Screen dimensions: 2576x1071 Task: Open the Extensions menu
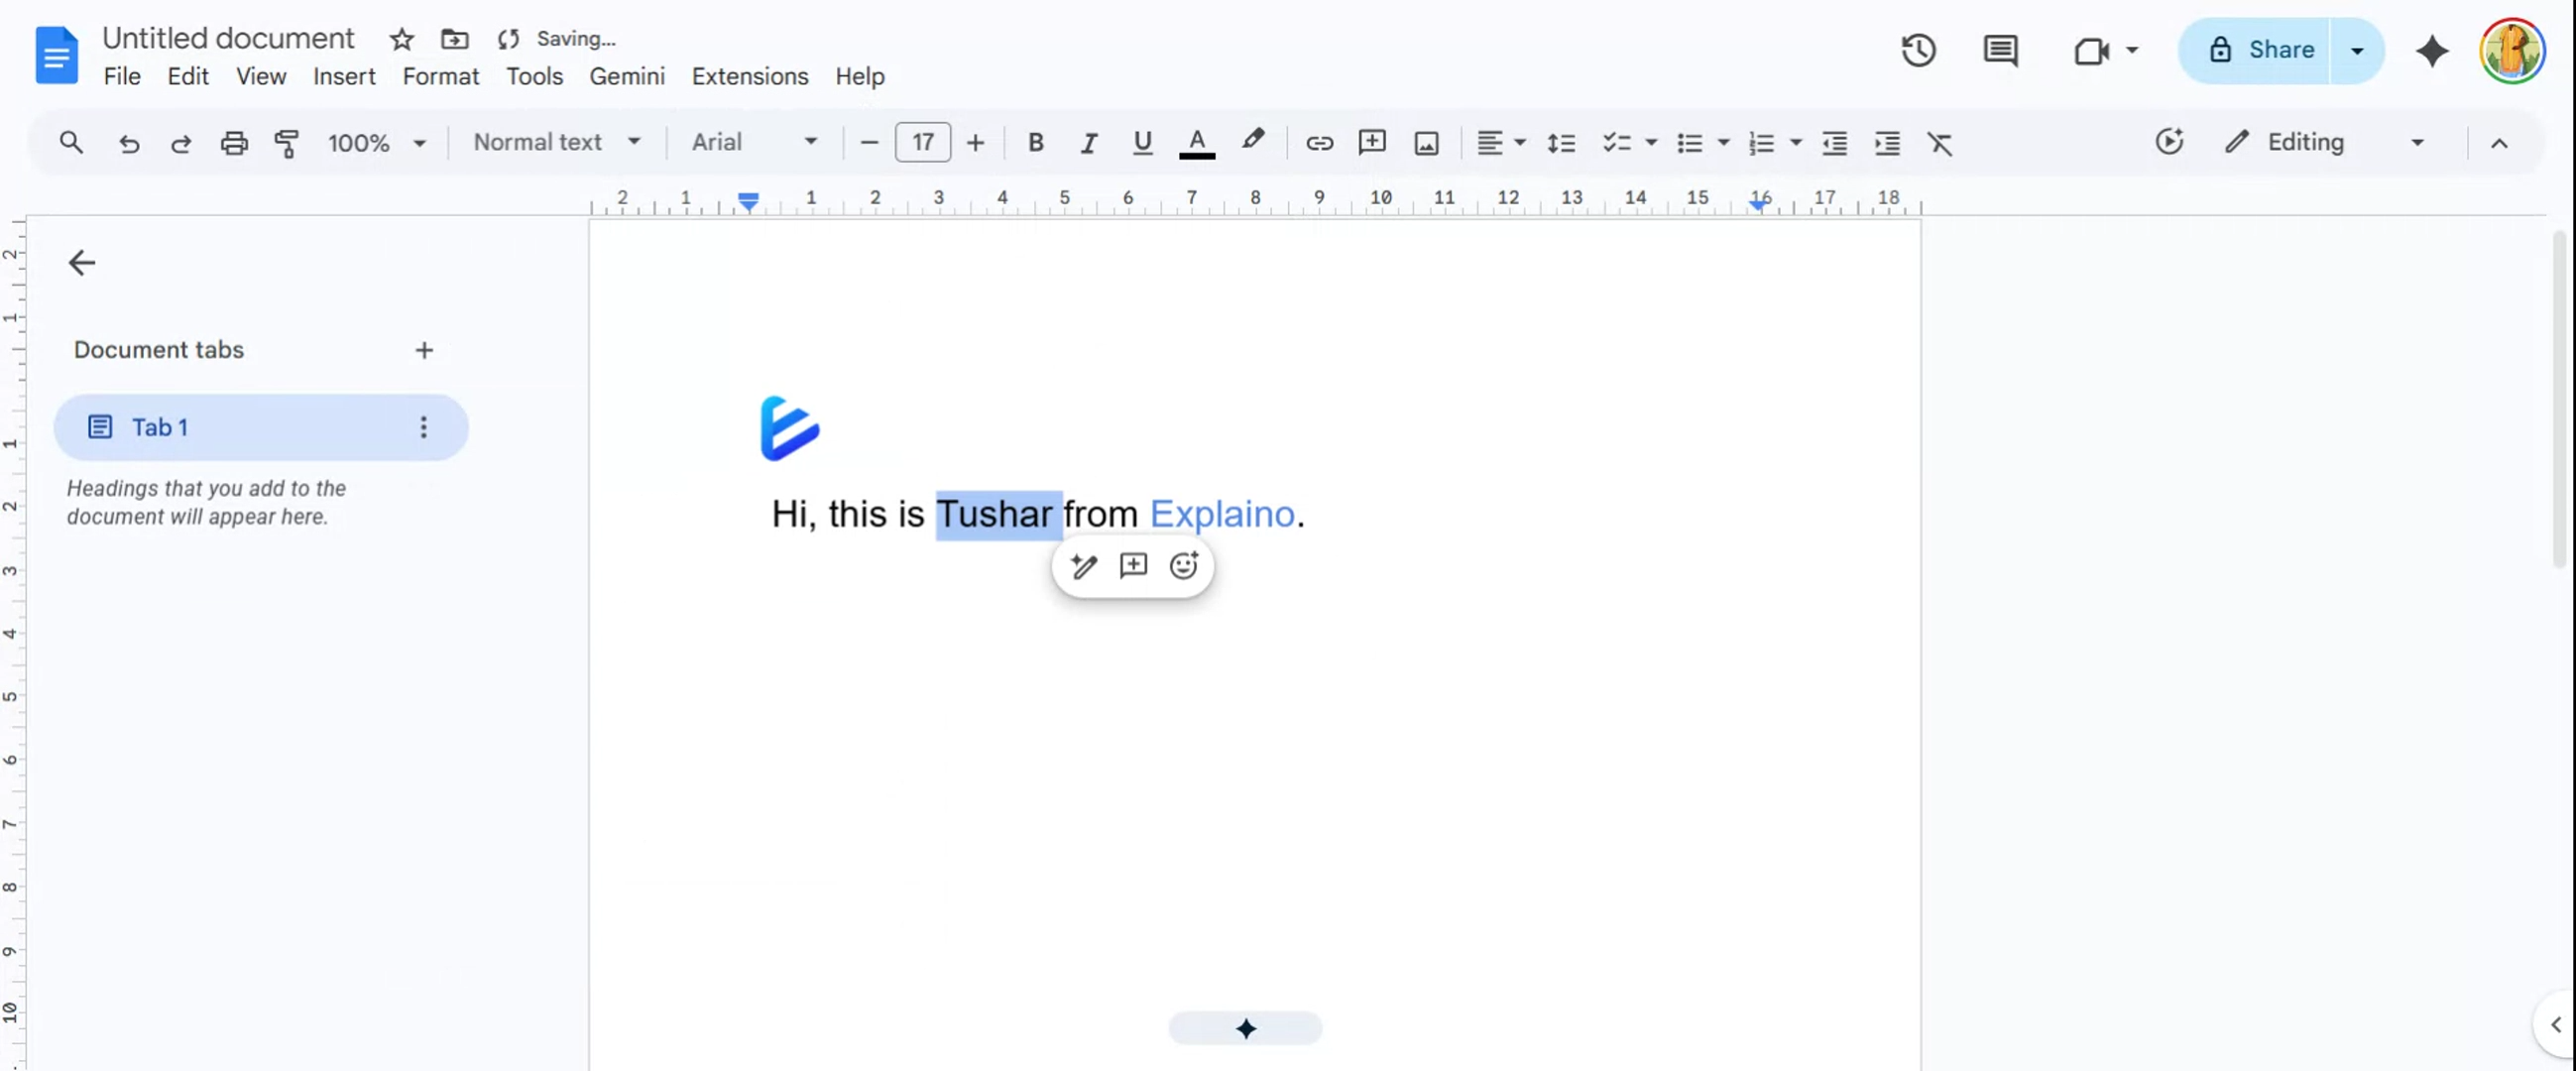pos(749,76)
